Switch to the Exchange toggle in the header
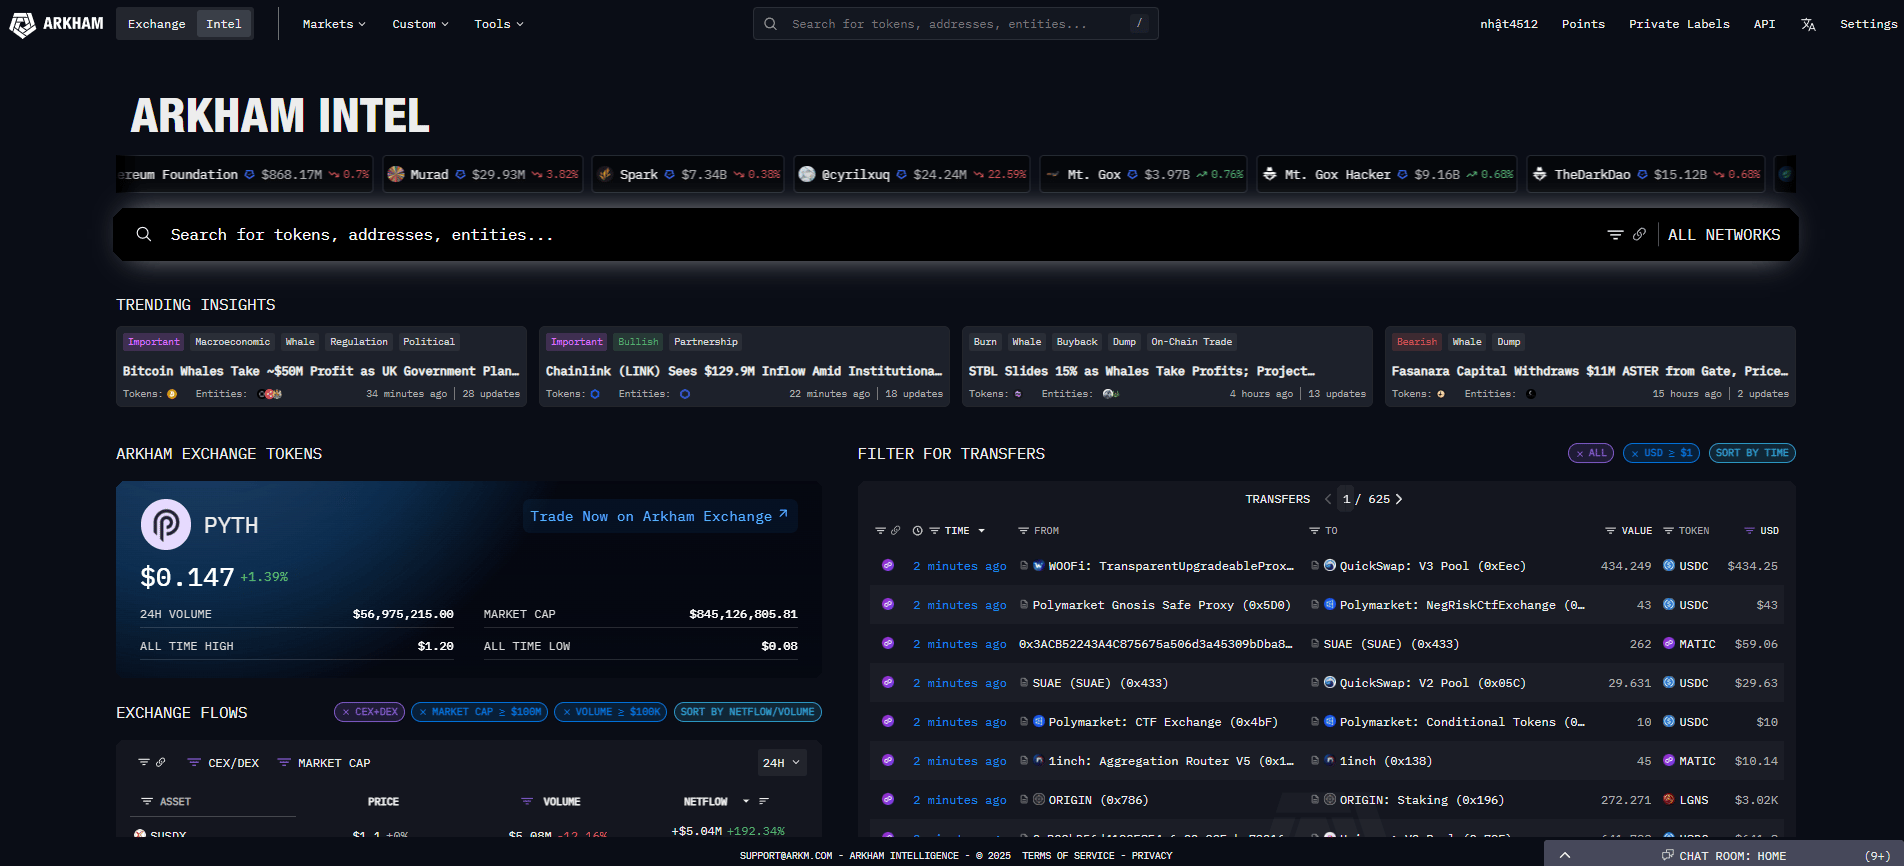 tap(156, 24)
